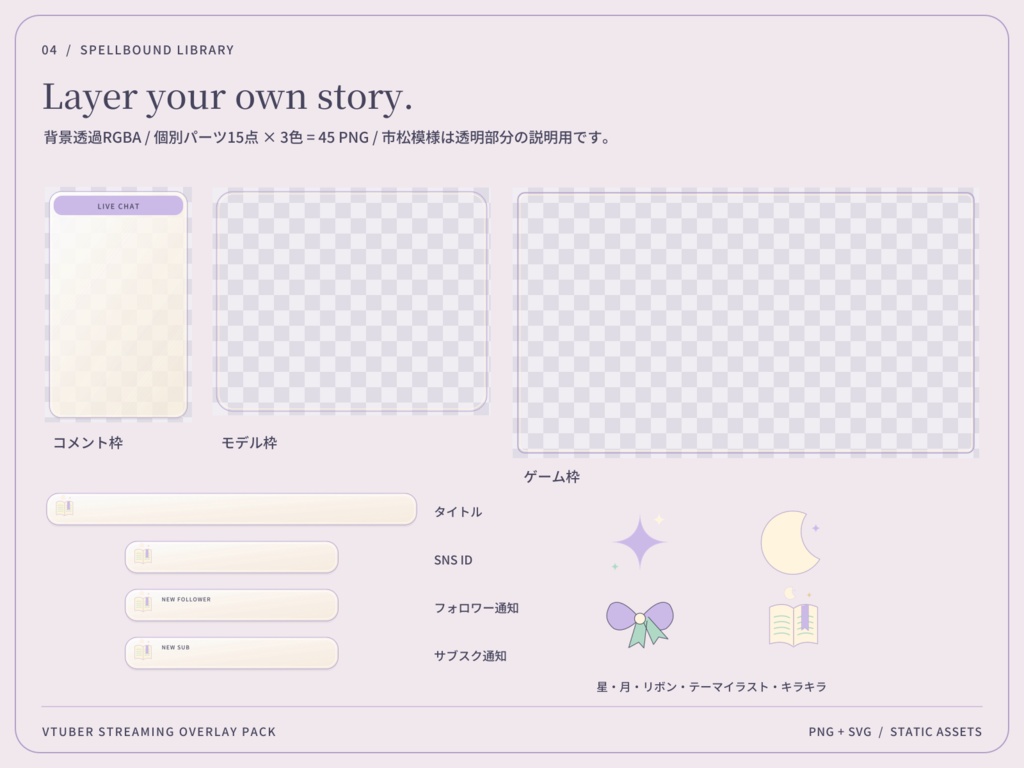Viewport: 1024px width, 768px height.
Task: Click the purple ribbon bow illustration
Action: pyautogui.click(x=640, y=624)
